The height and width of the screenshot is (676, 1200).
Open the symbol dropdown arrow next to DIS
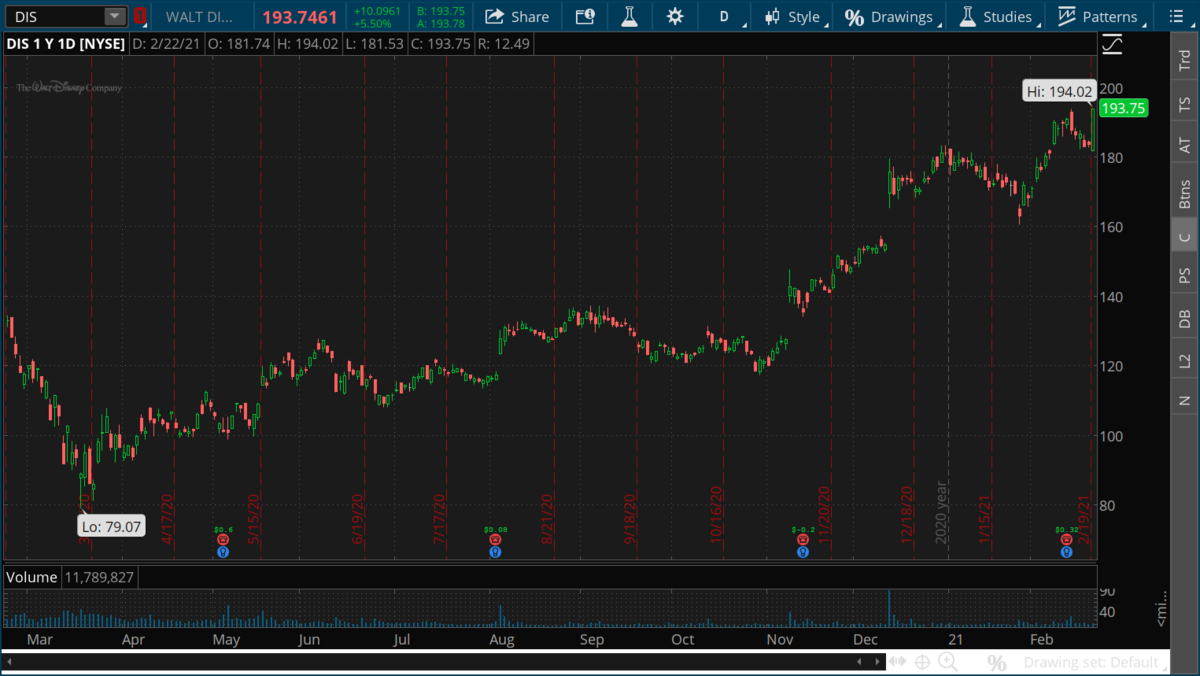click(x=114, y=16)
